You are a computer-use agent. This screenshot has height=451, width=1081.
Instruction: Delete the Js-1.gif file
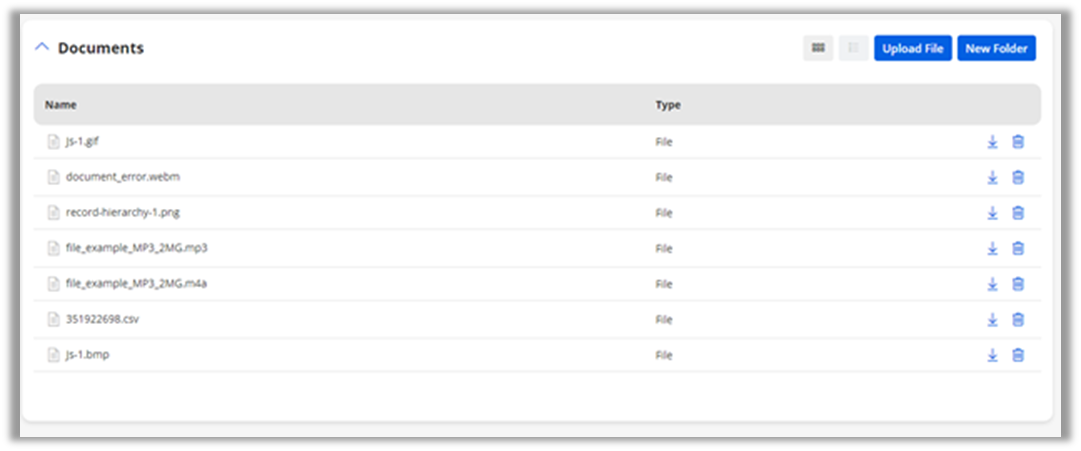1018,142
